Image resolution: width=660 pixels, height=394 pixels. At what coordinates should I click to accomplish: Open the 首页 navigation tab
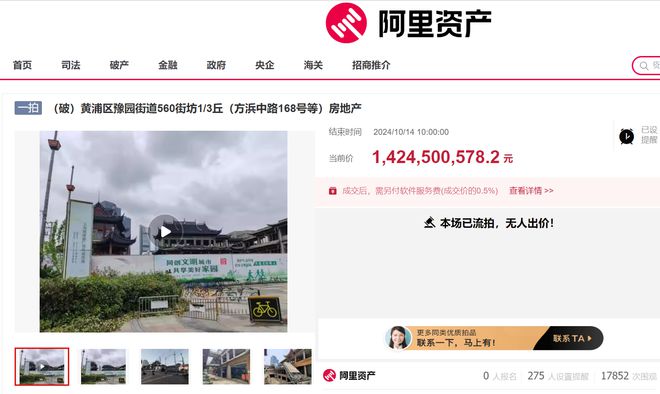point(22,65)
